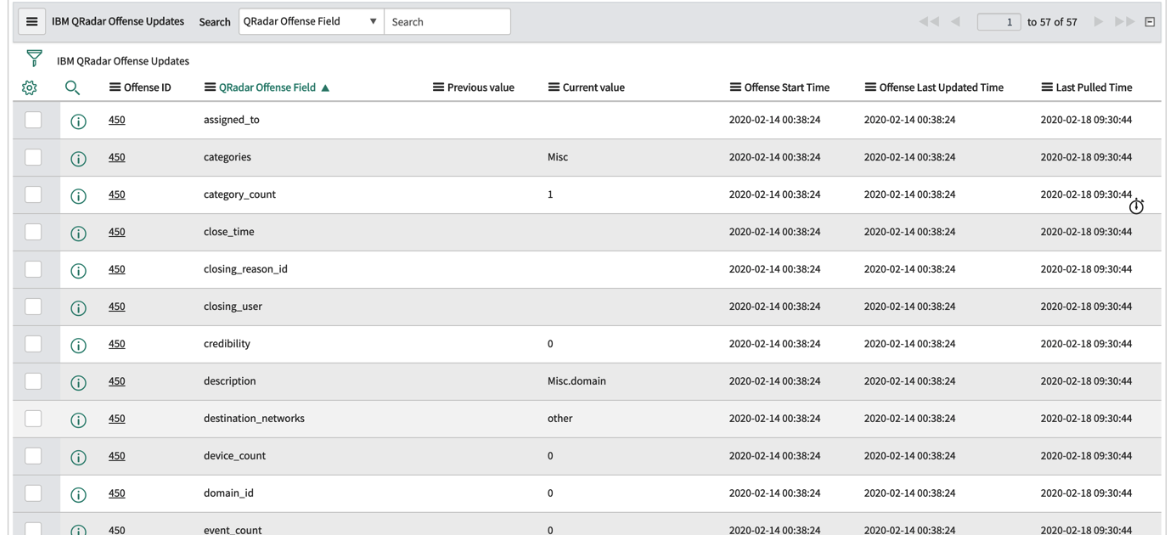
Task: Open Offense Start Time column menu icon
Action: (x=736, y=87)
